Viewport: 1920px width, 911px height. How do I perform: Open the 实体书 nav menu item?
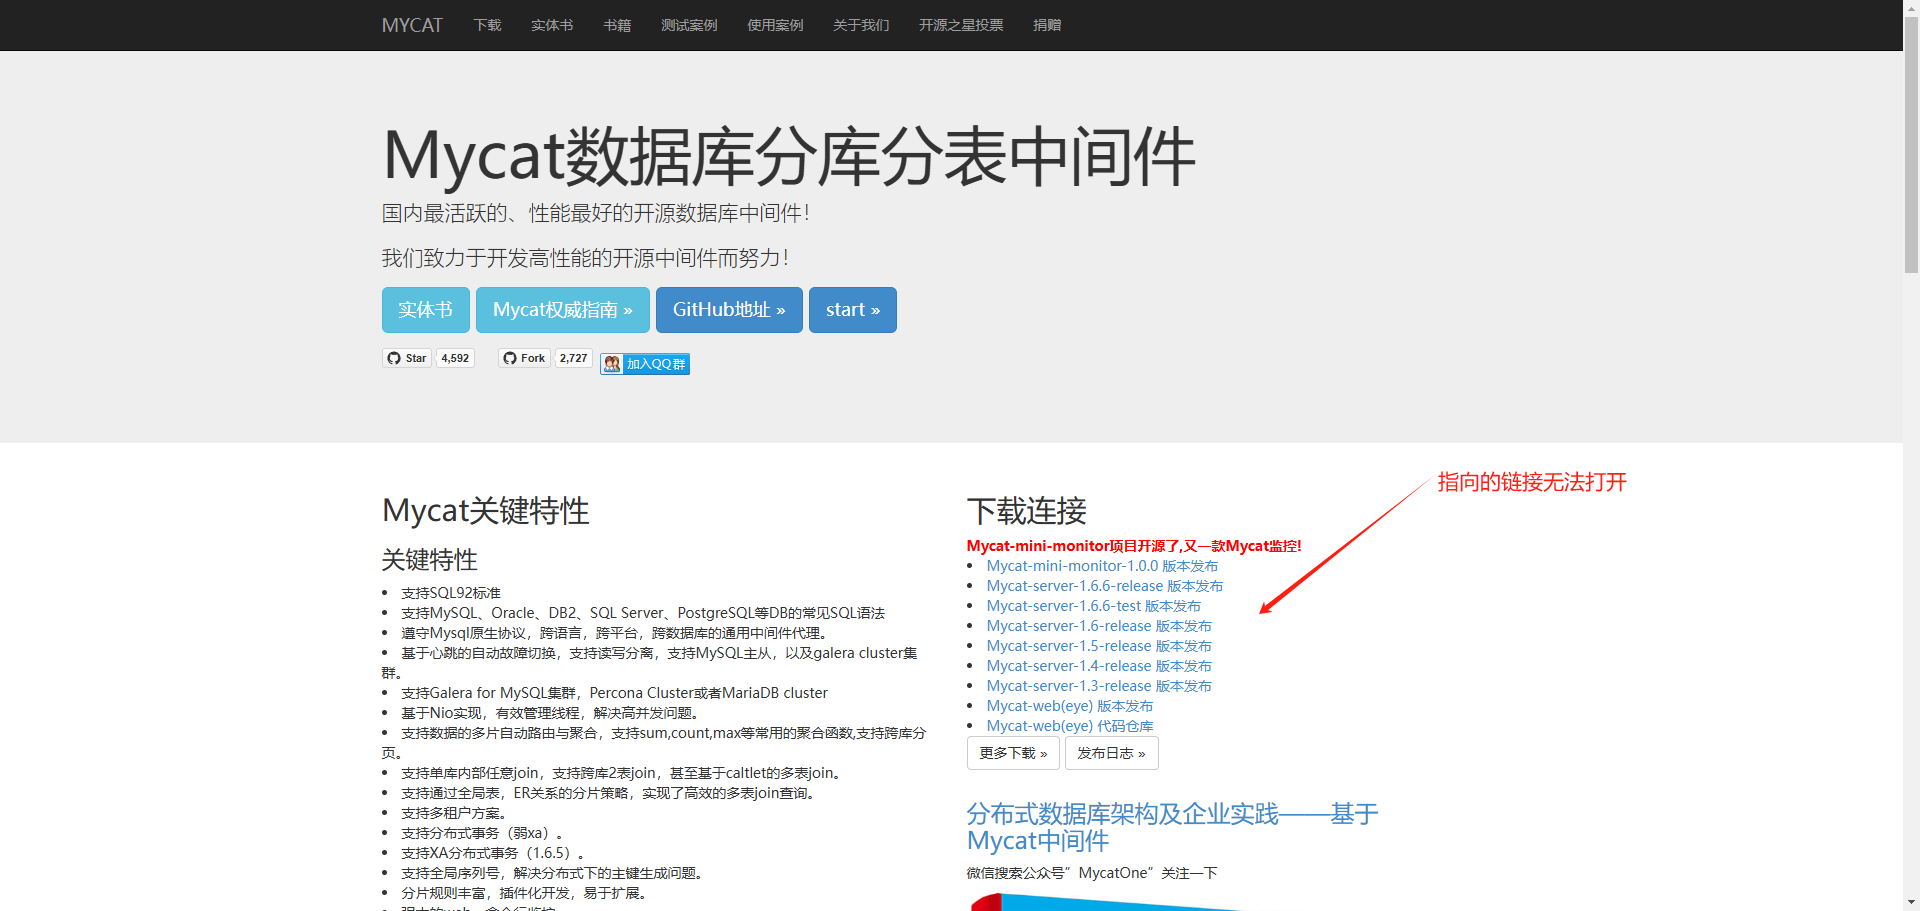(x=552, y=25)
